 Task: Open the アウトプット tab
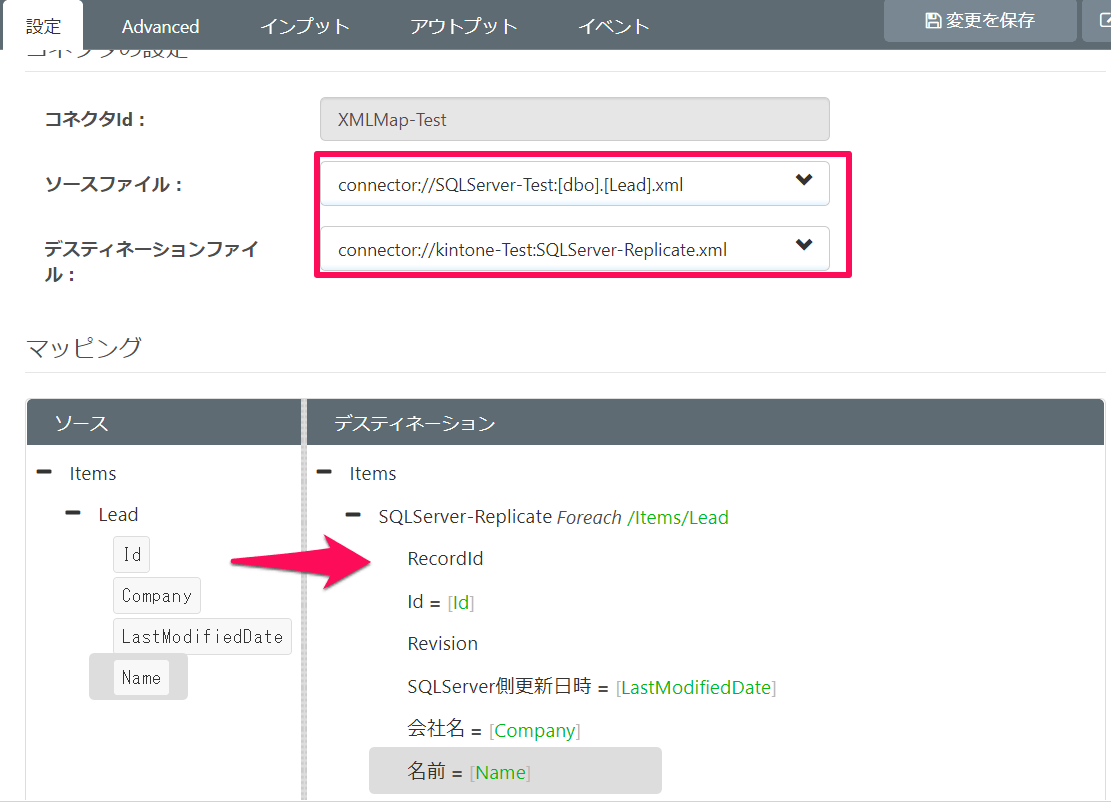coord(463,26)
